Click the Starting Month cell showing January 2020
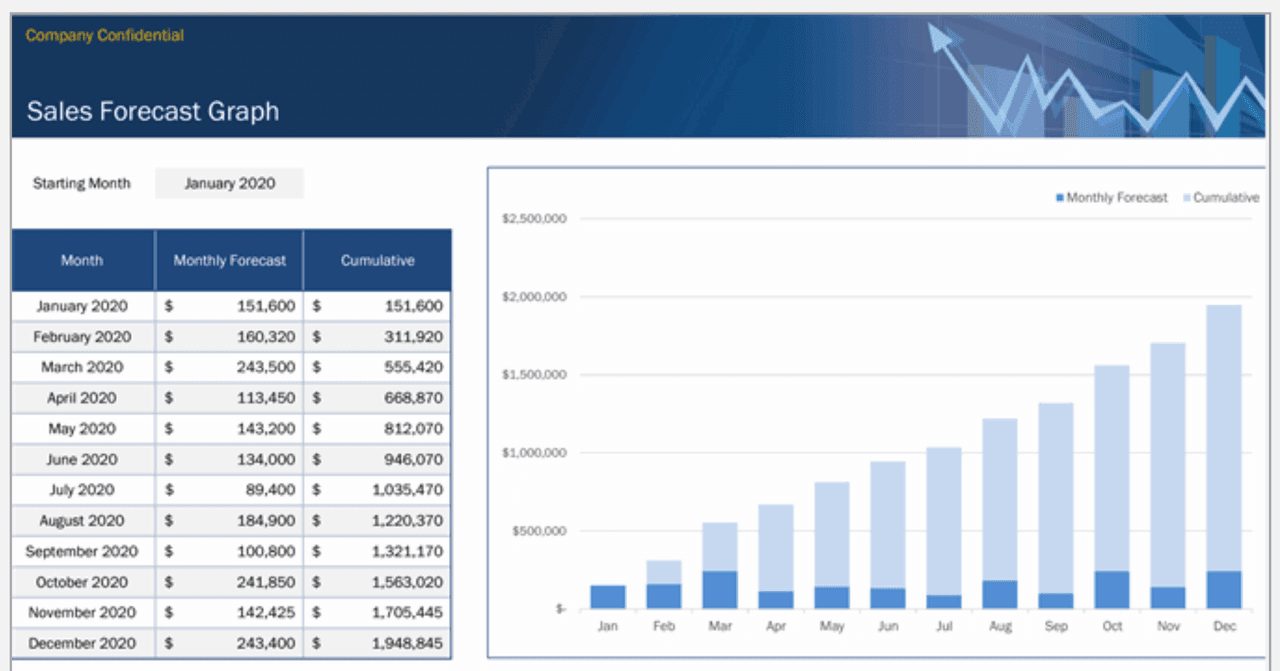This screenshot has width=1280, height=671. coord(229,184)
